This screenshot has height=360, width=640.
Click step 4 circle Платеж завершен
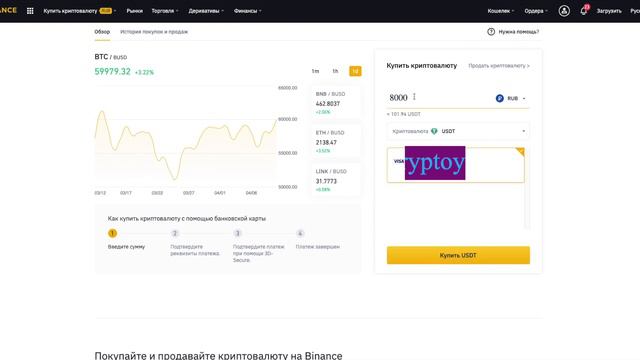coord(300,233)
